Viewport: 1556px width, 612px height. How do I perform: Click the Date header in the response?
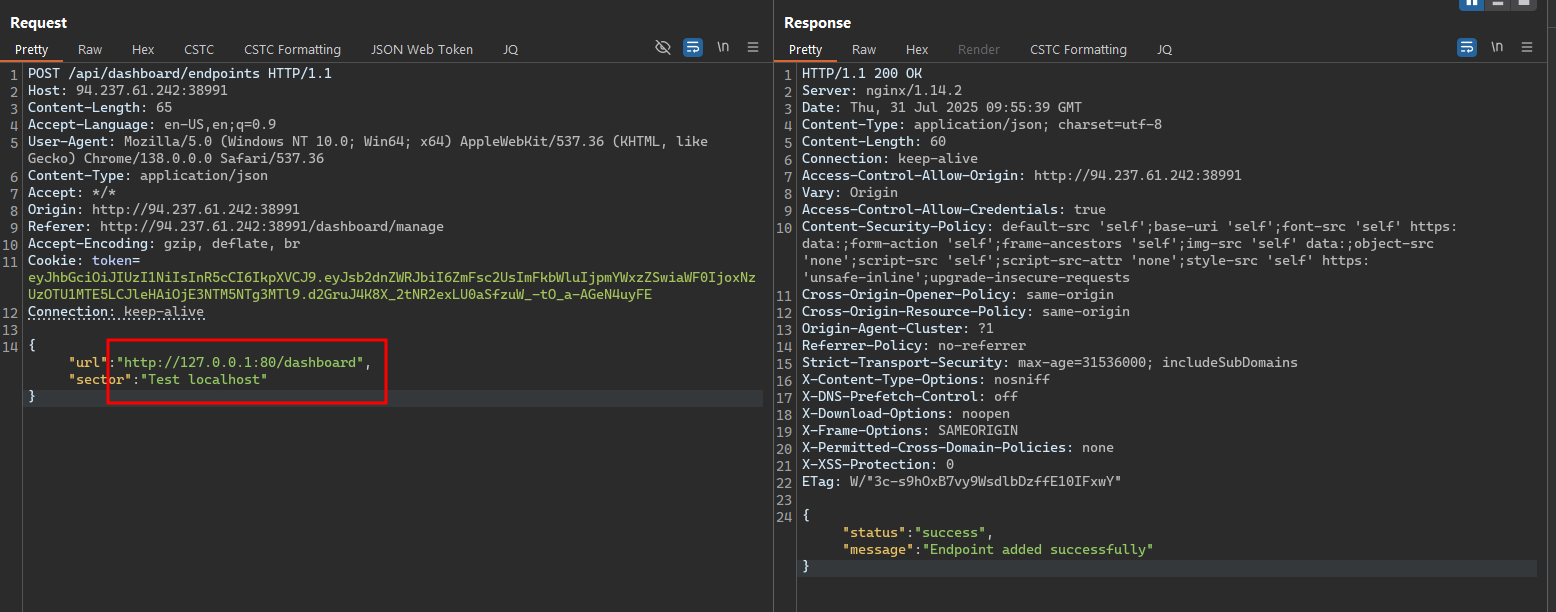(x=942, y=107)
